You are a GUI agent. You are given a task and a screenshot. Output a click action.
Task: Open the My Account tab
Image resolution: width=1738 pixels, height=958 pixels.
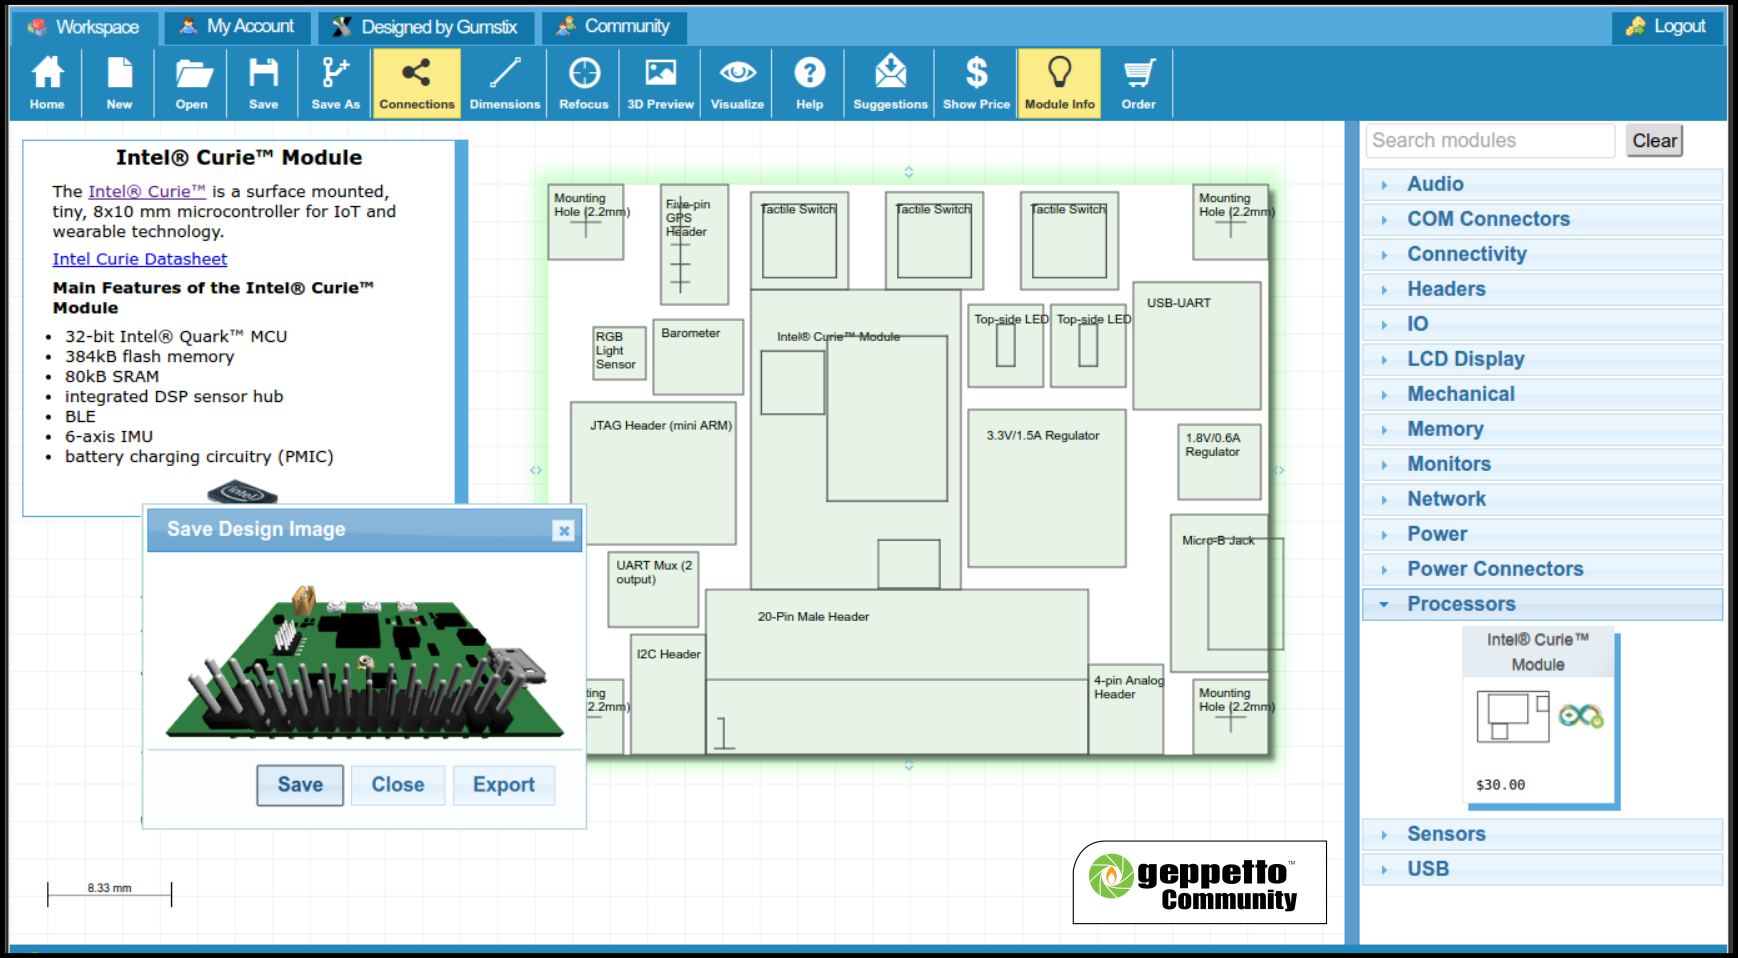pos(237,27)
